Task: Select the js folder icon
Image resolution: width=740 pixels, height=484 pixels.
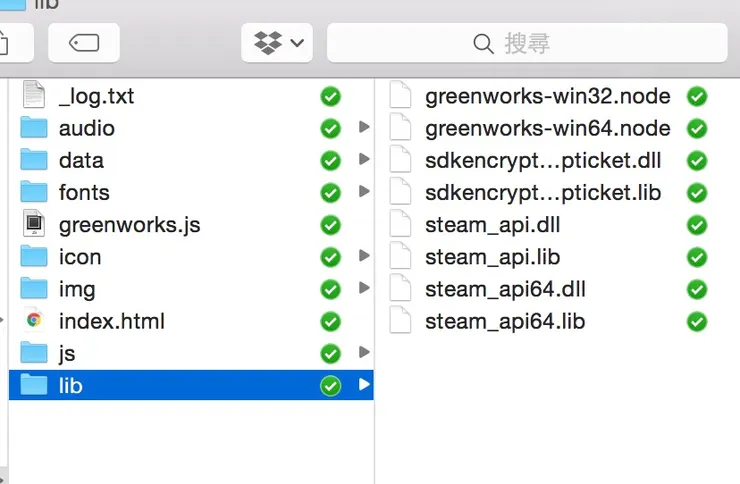Action: (34, 352)
